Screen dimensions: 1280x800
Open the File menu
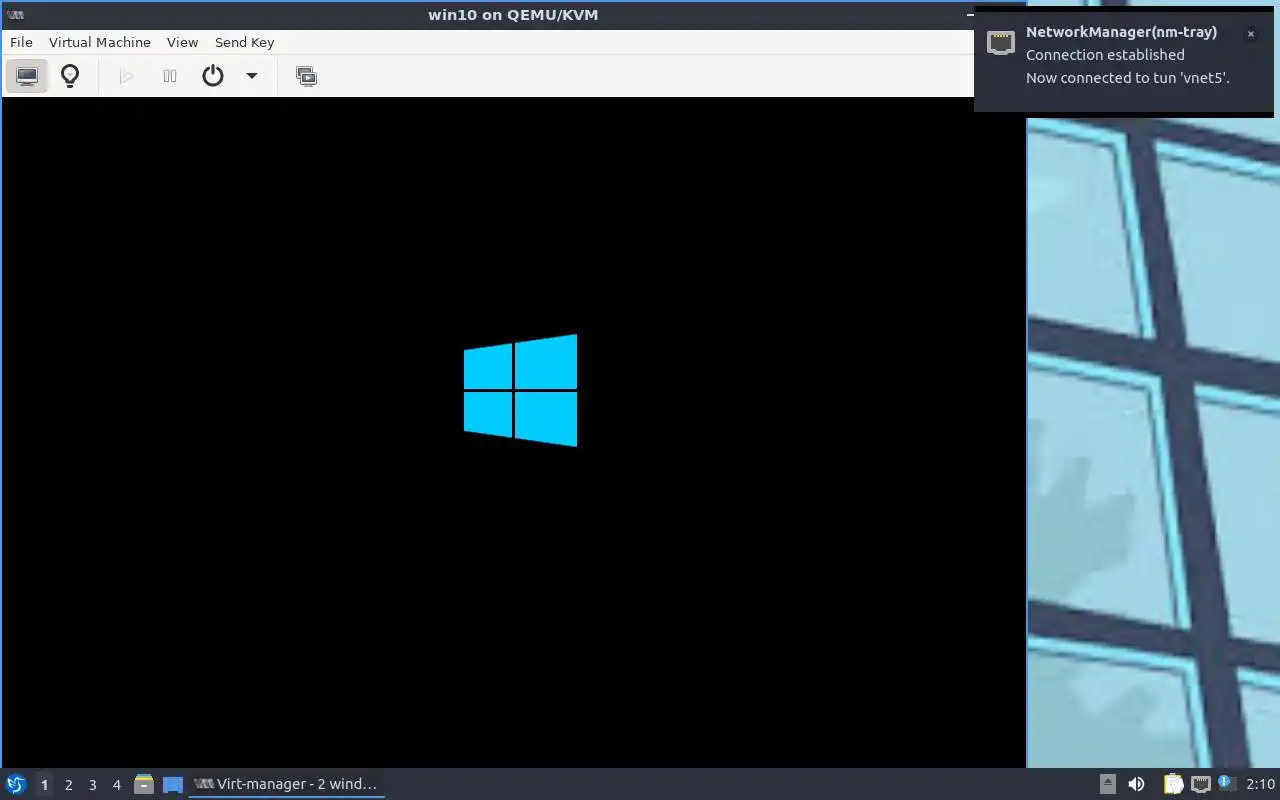[21, 42]
